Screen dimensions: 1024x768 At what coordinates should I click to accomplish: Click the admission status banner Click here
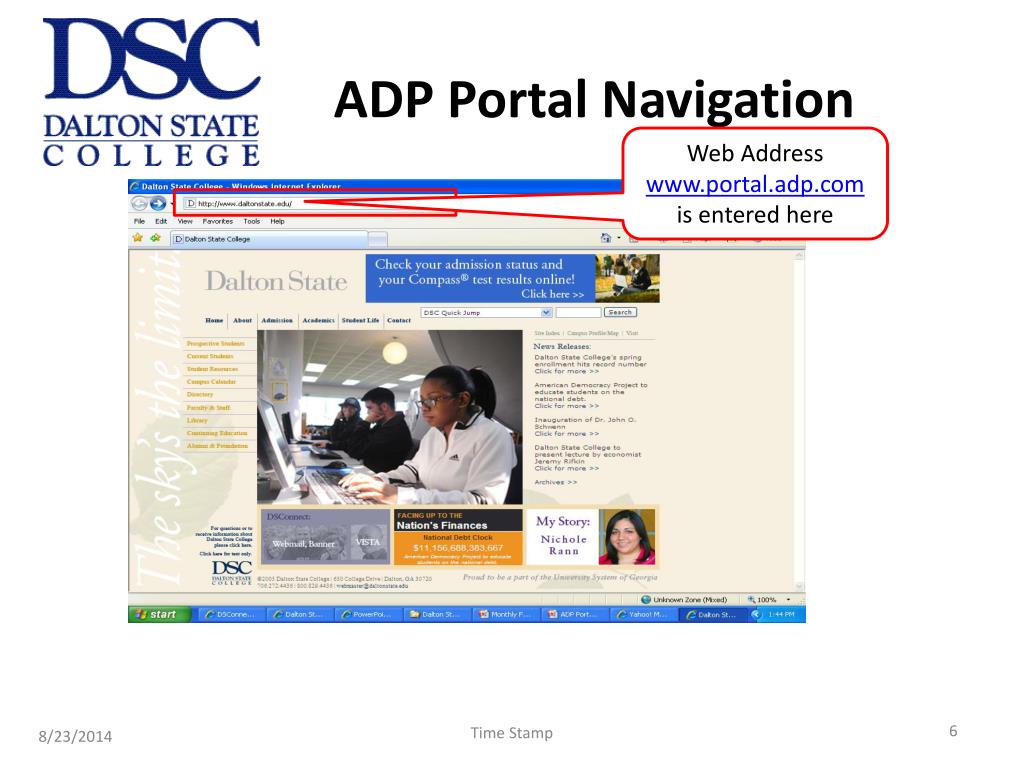[552, 295]
